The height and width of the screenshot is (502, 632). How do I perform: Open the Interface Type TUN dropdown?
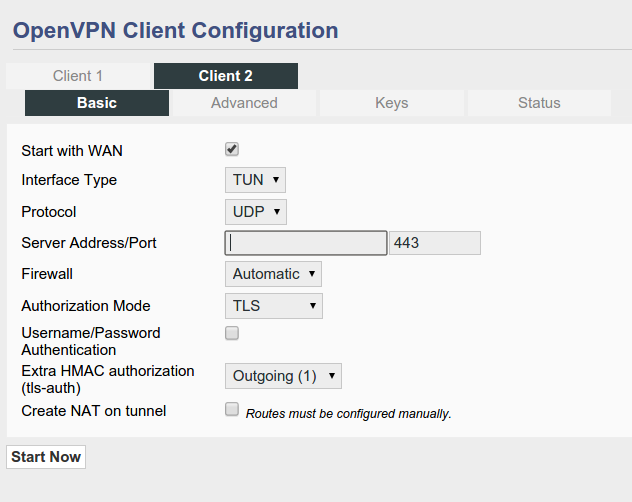pyautogui.click(x=255, y=180)
